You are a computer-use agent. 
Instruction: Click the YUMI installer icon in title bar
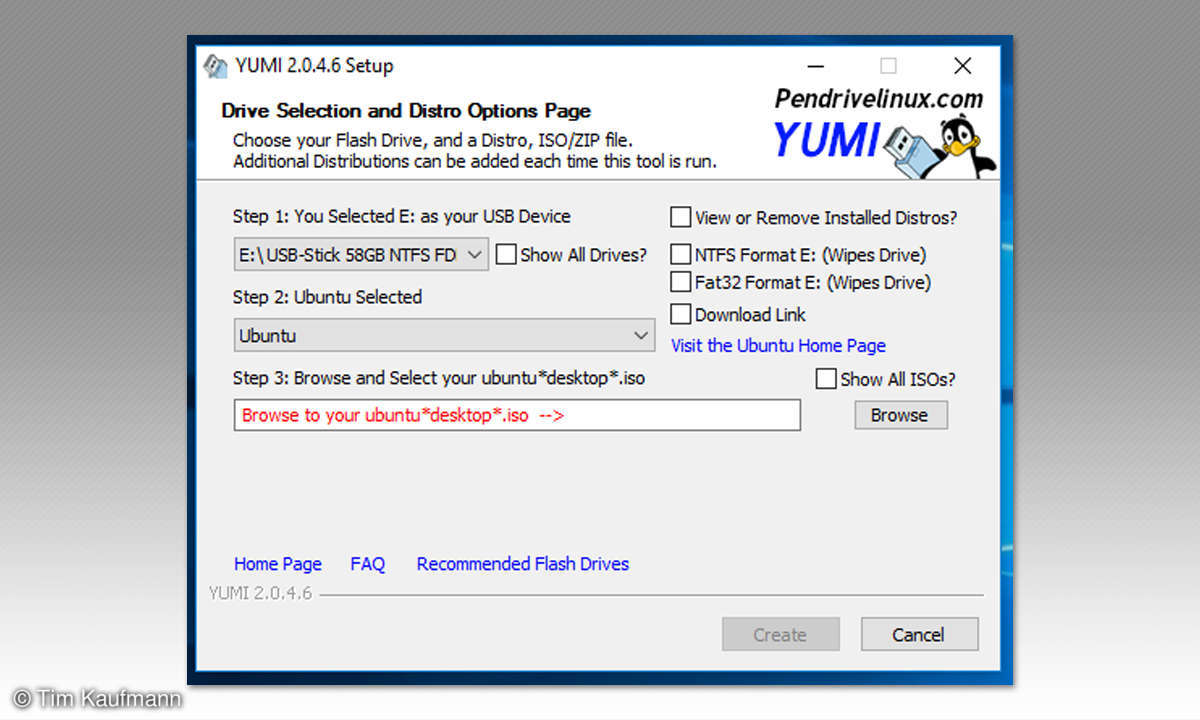pos(215,66)
